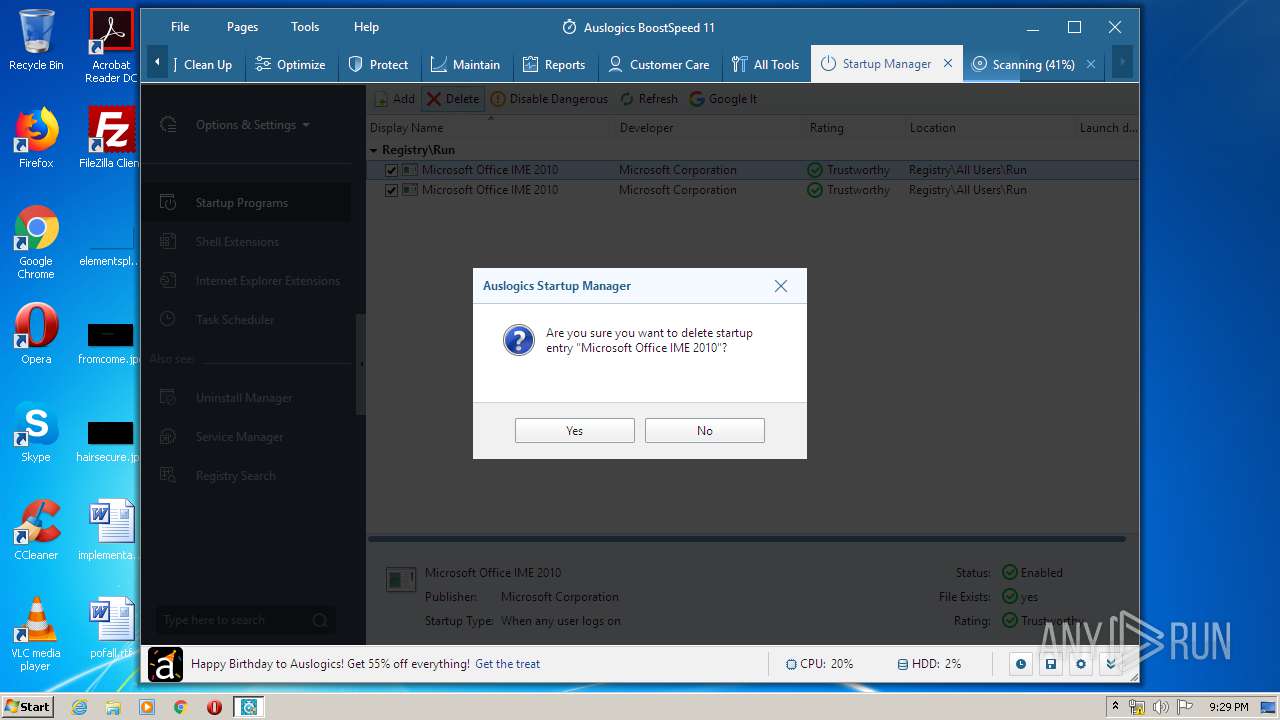
Task: Collapse the sidebar with splitter arrow
Action: (x=361, y=364)
